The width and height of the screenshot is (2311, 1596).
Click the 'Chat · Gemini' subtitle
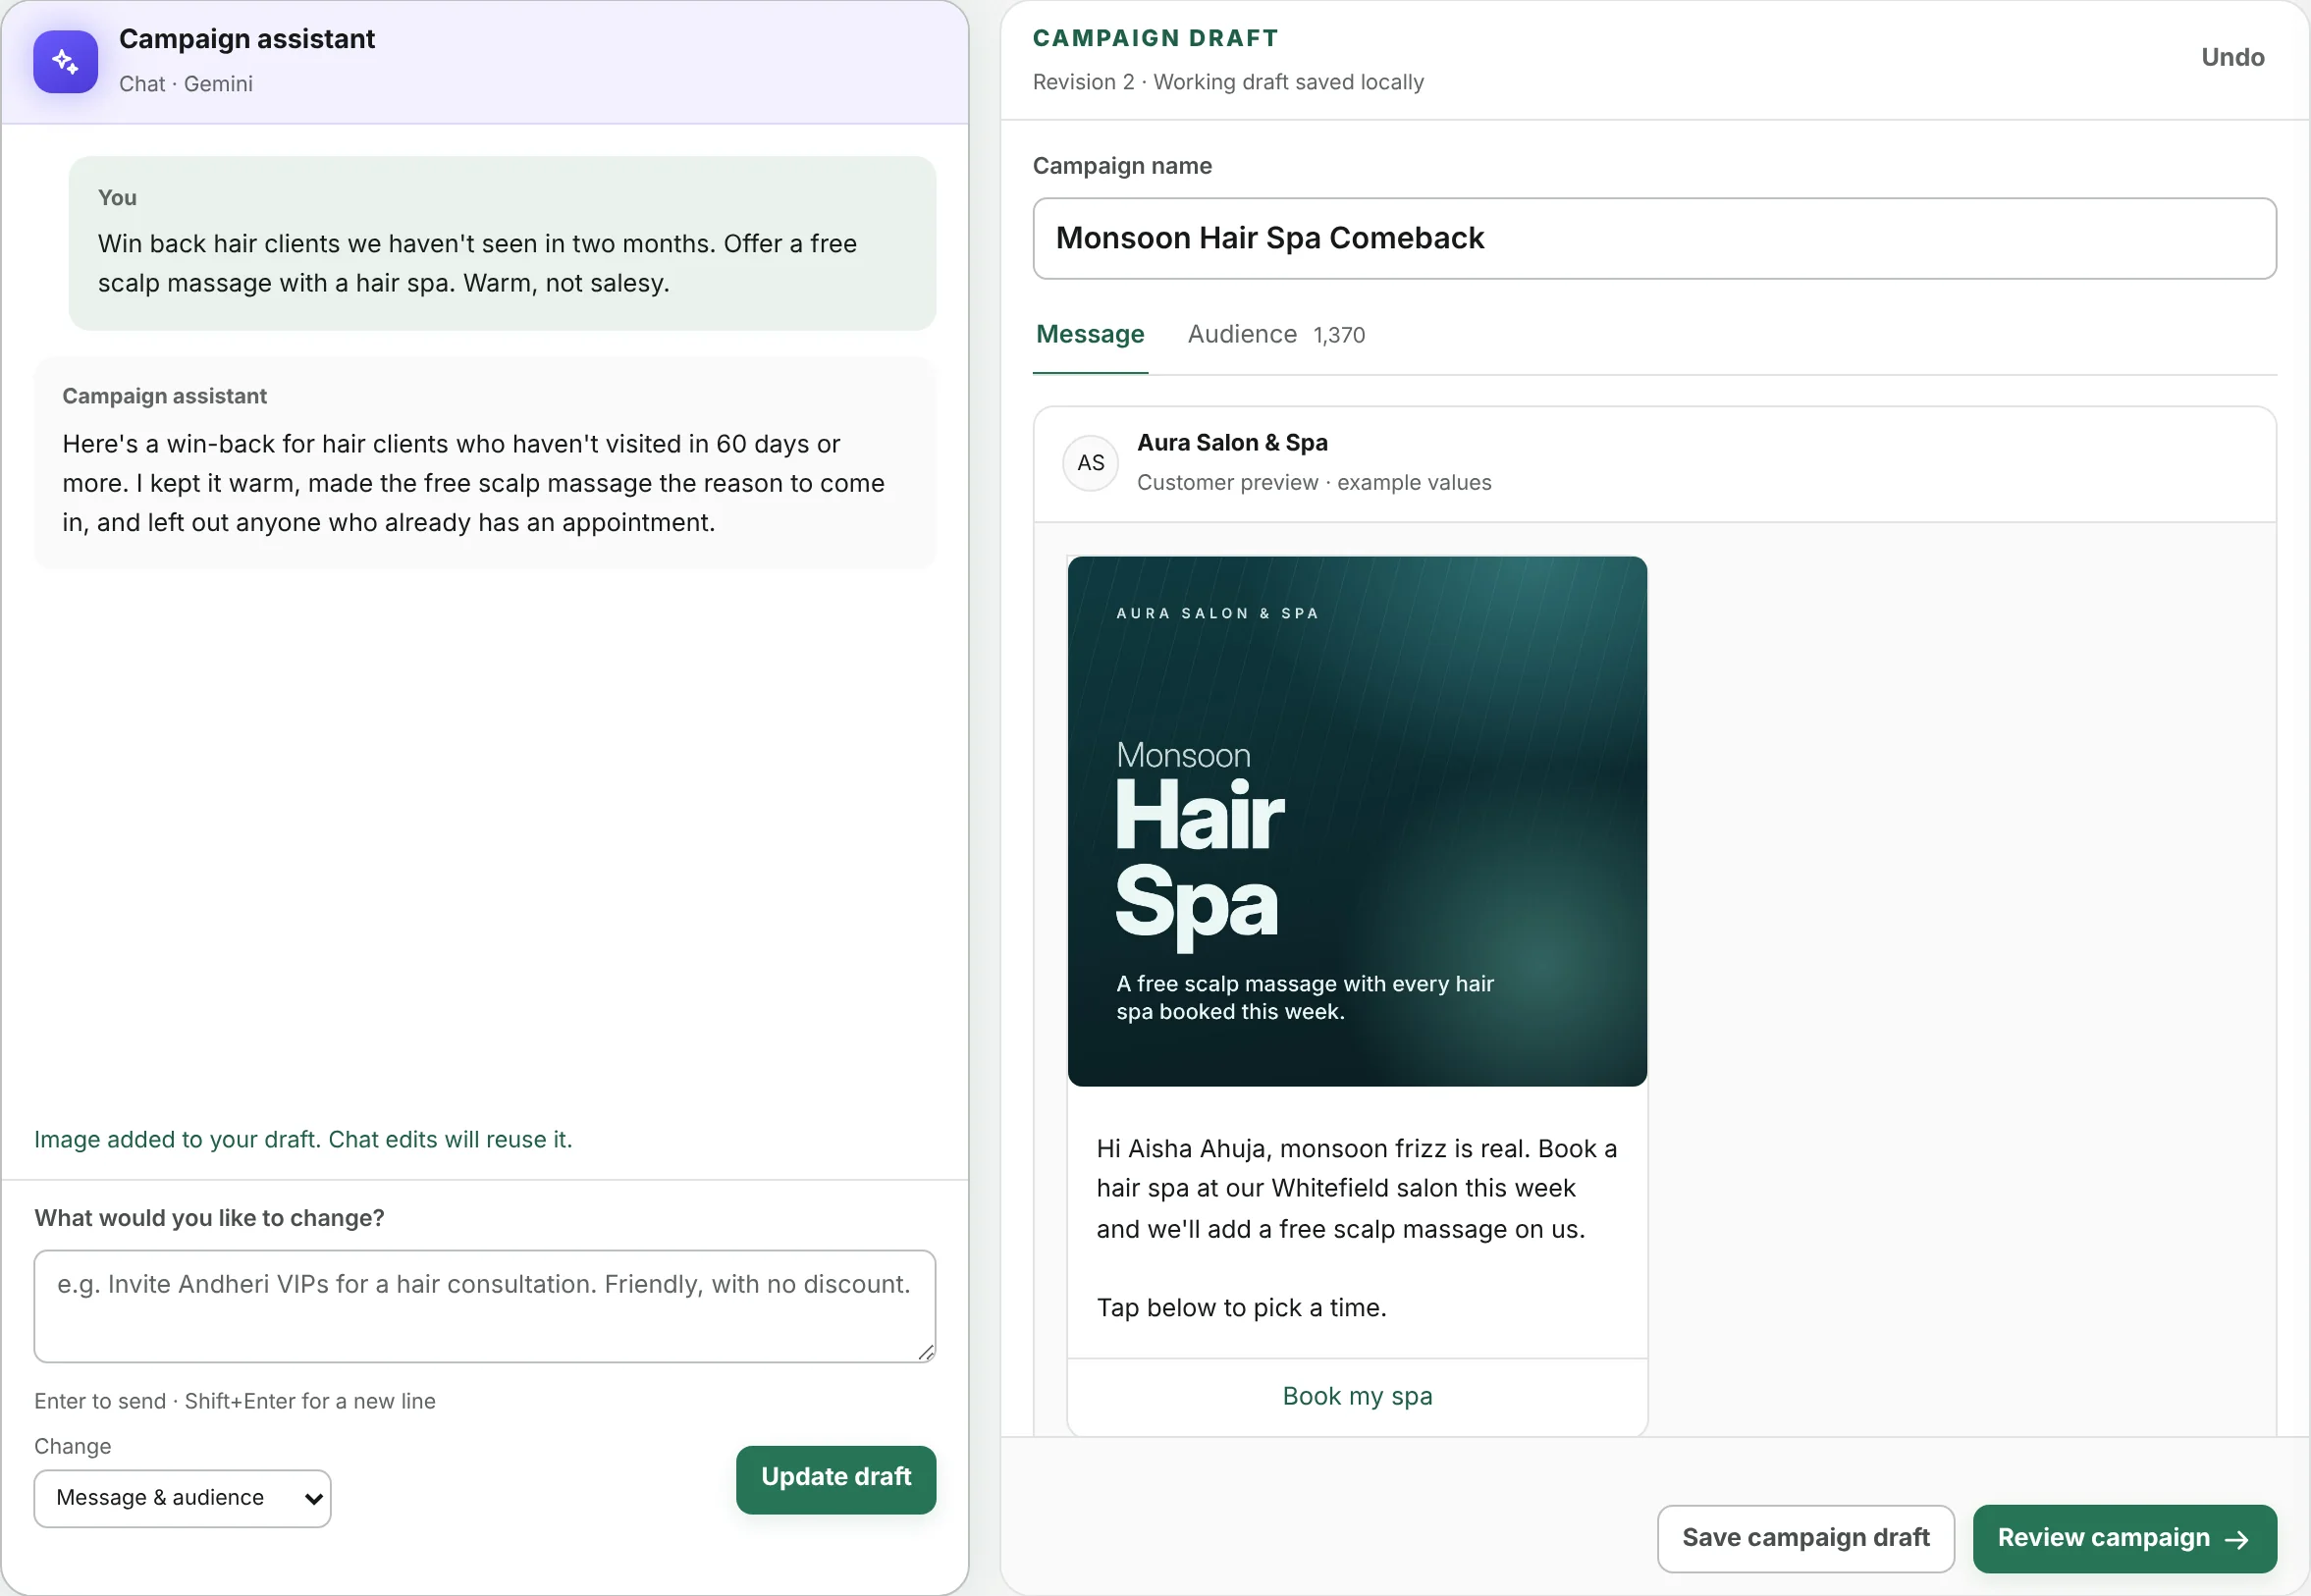click(x=186, y=84)
